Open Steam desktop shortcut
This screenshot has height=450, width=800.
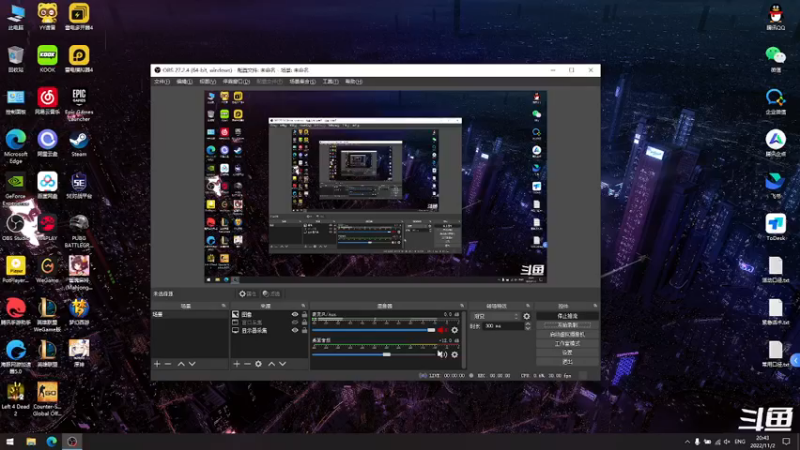coord(79,144)
